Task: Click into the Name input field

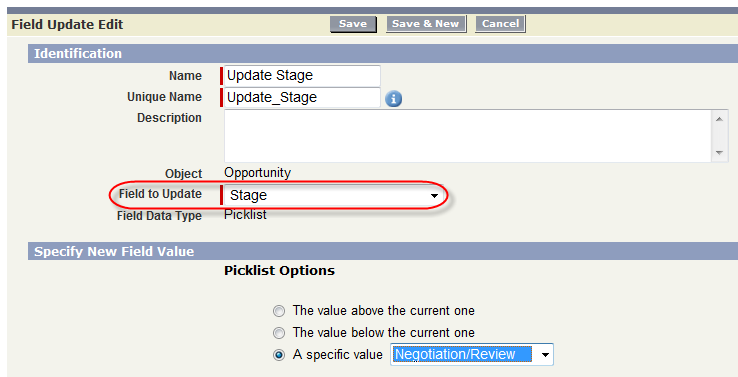Action: tap(302, 75)
